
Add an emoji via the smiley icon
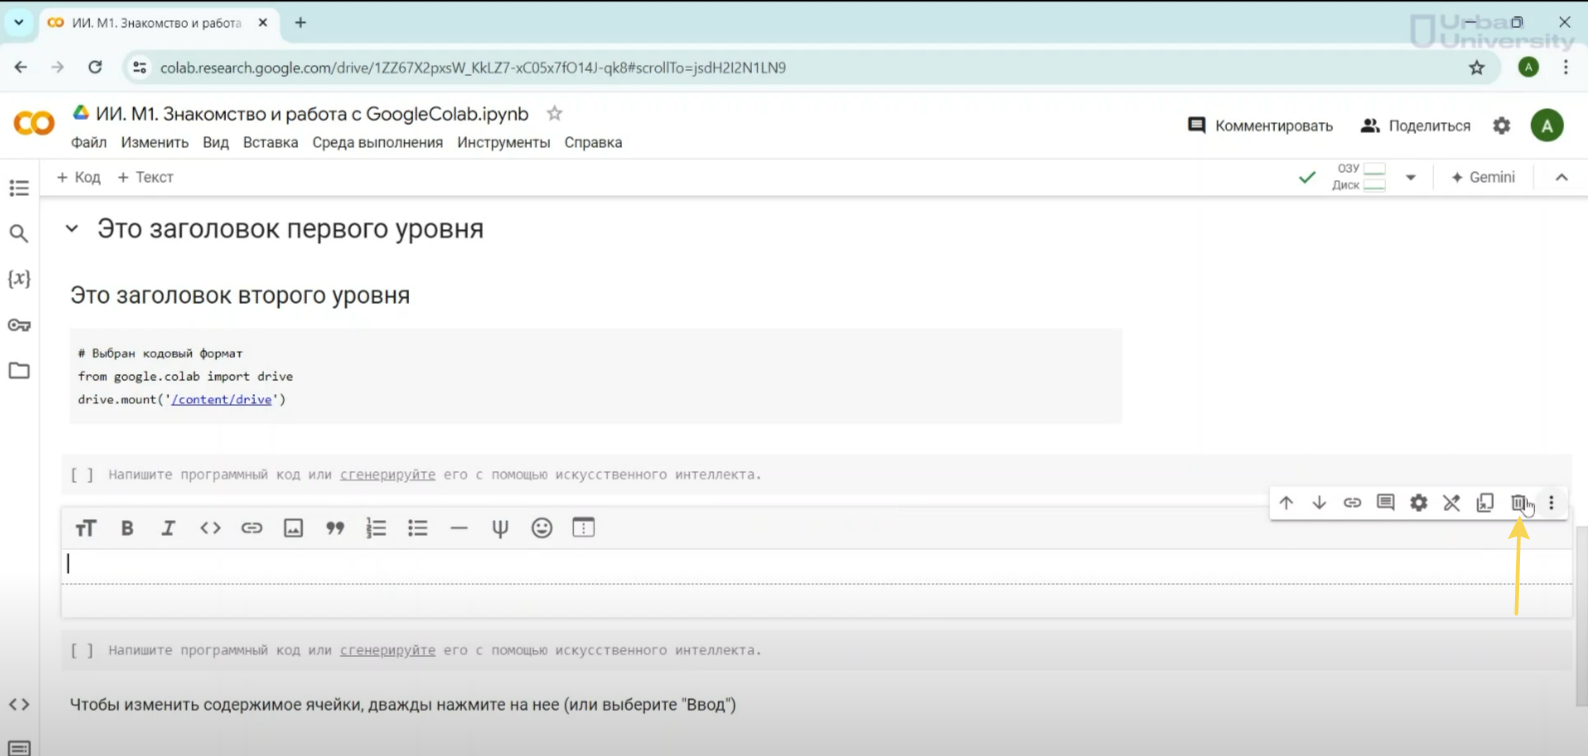coord(542,528)
